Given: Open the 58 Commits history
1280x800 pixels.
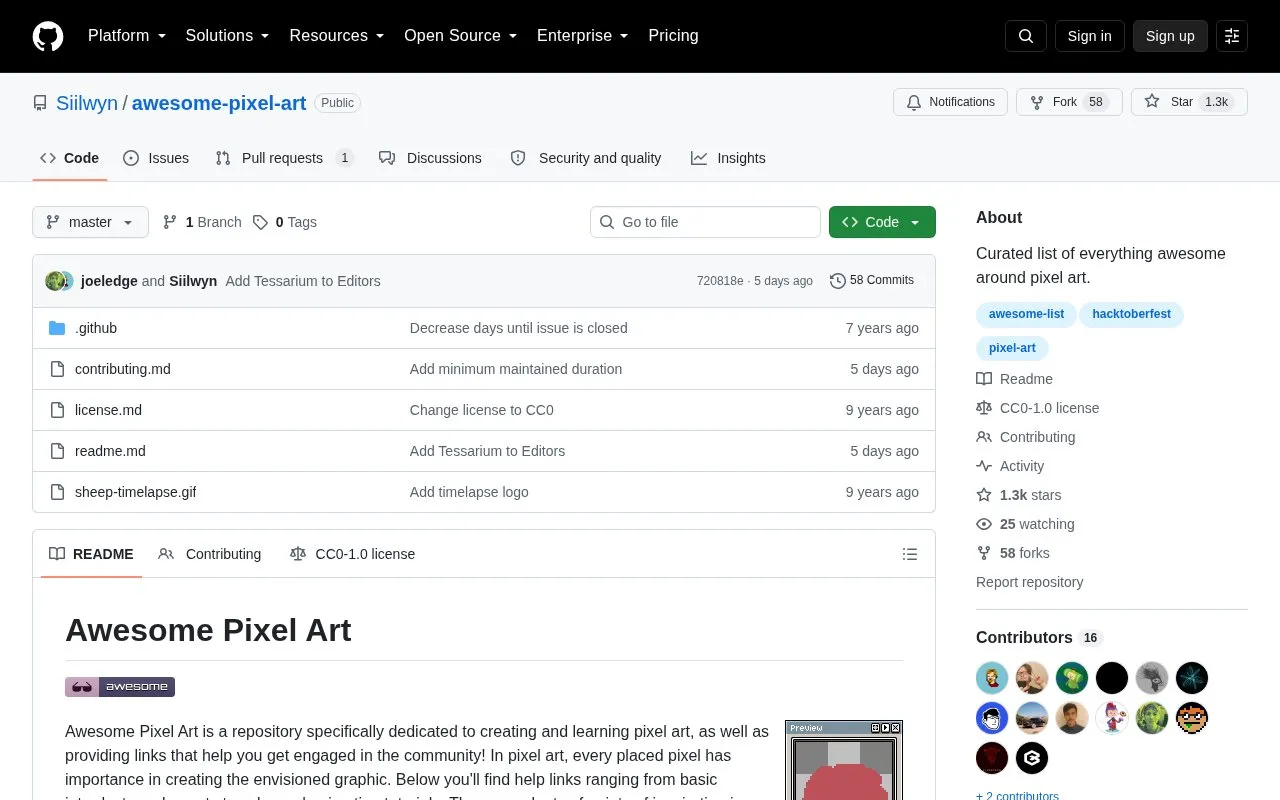Looking at the screenshot, I should 872,280.
